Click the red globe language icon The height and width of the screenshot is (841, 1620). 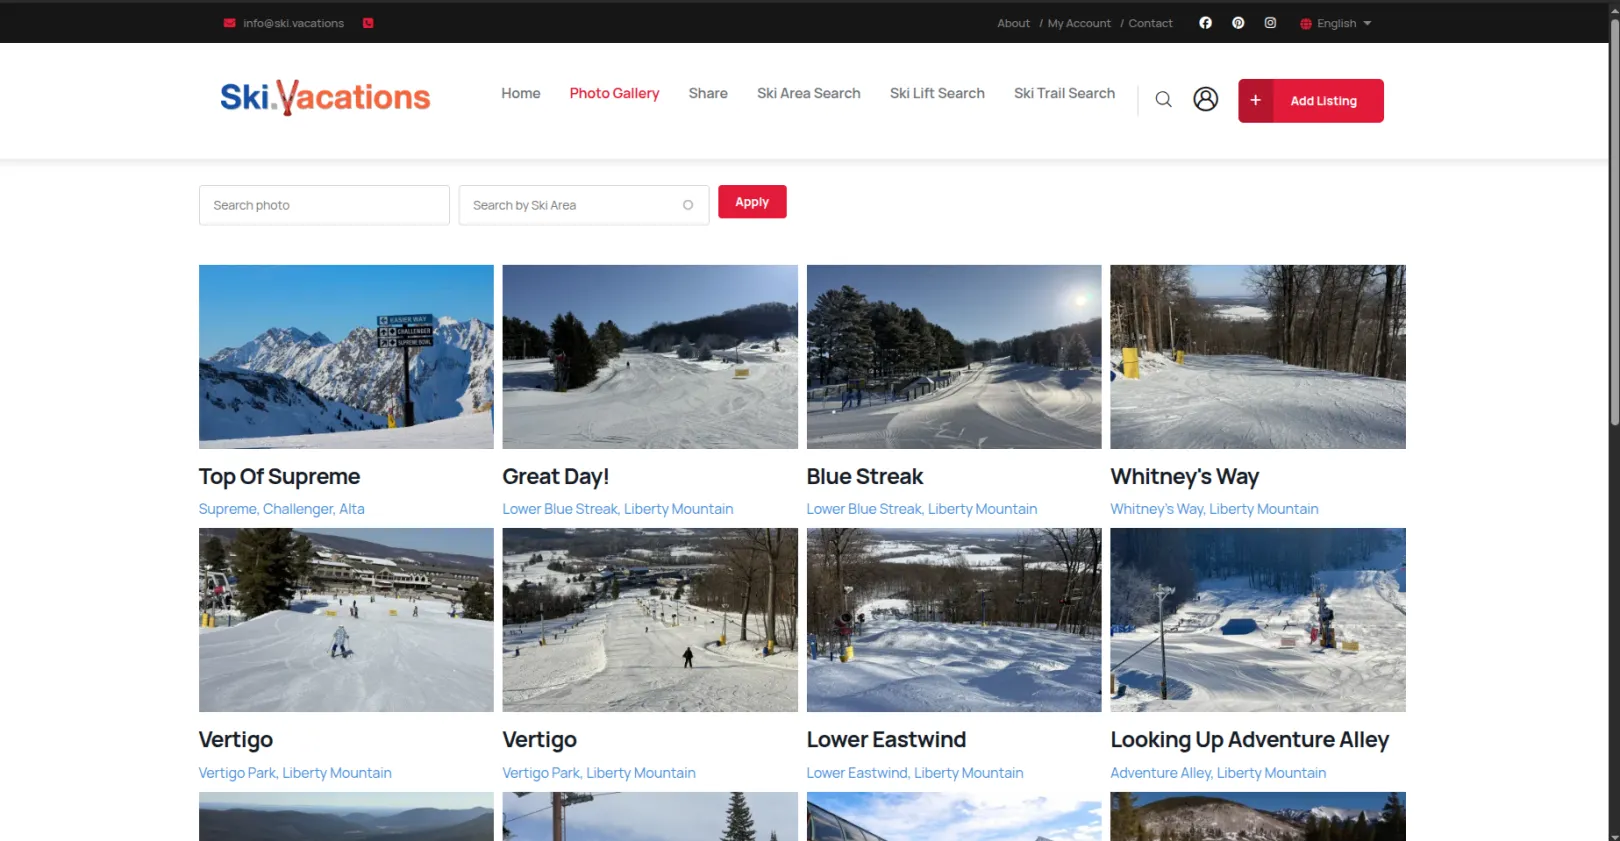1306,24
